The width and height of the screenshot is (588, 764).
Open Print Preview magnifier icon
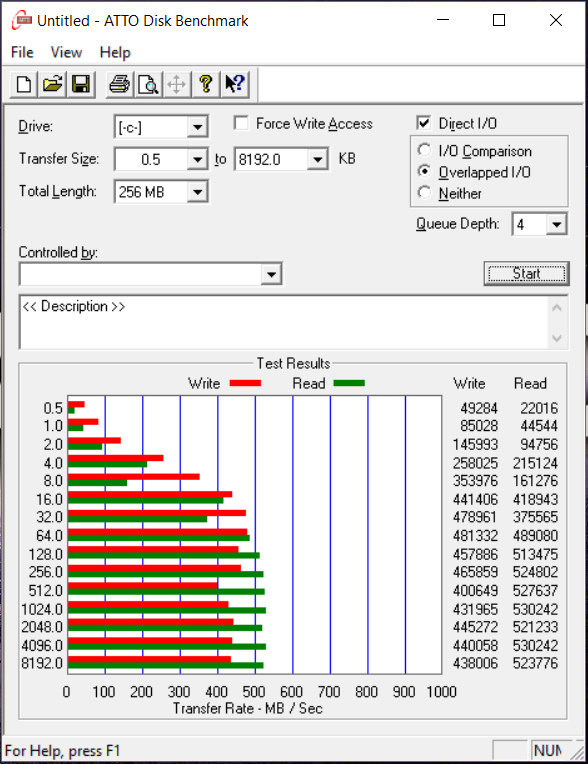point(148,84)
